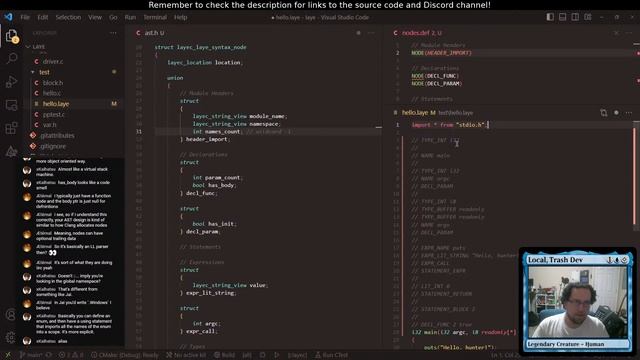
Task: Toggle Secondary Side Bar layout icon
Action: tap(575, 17)
